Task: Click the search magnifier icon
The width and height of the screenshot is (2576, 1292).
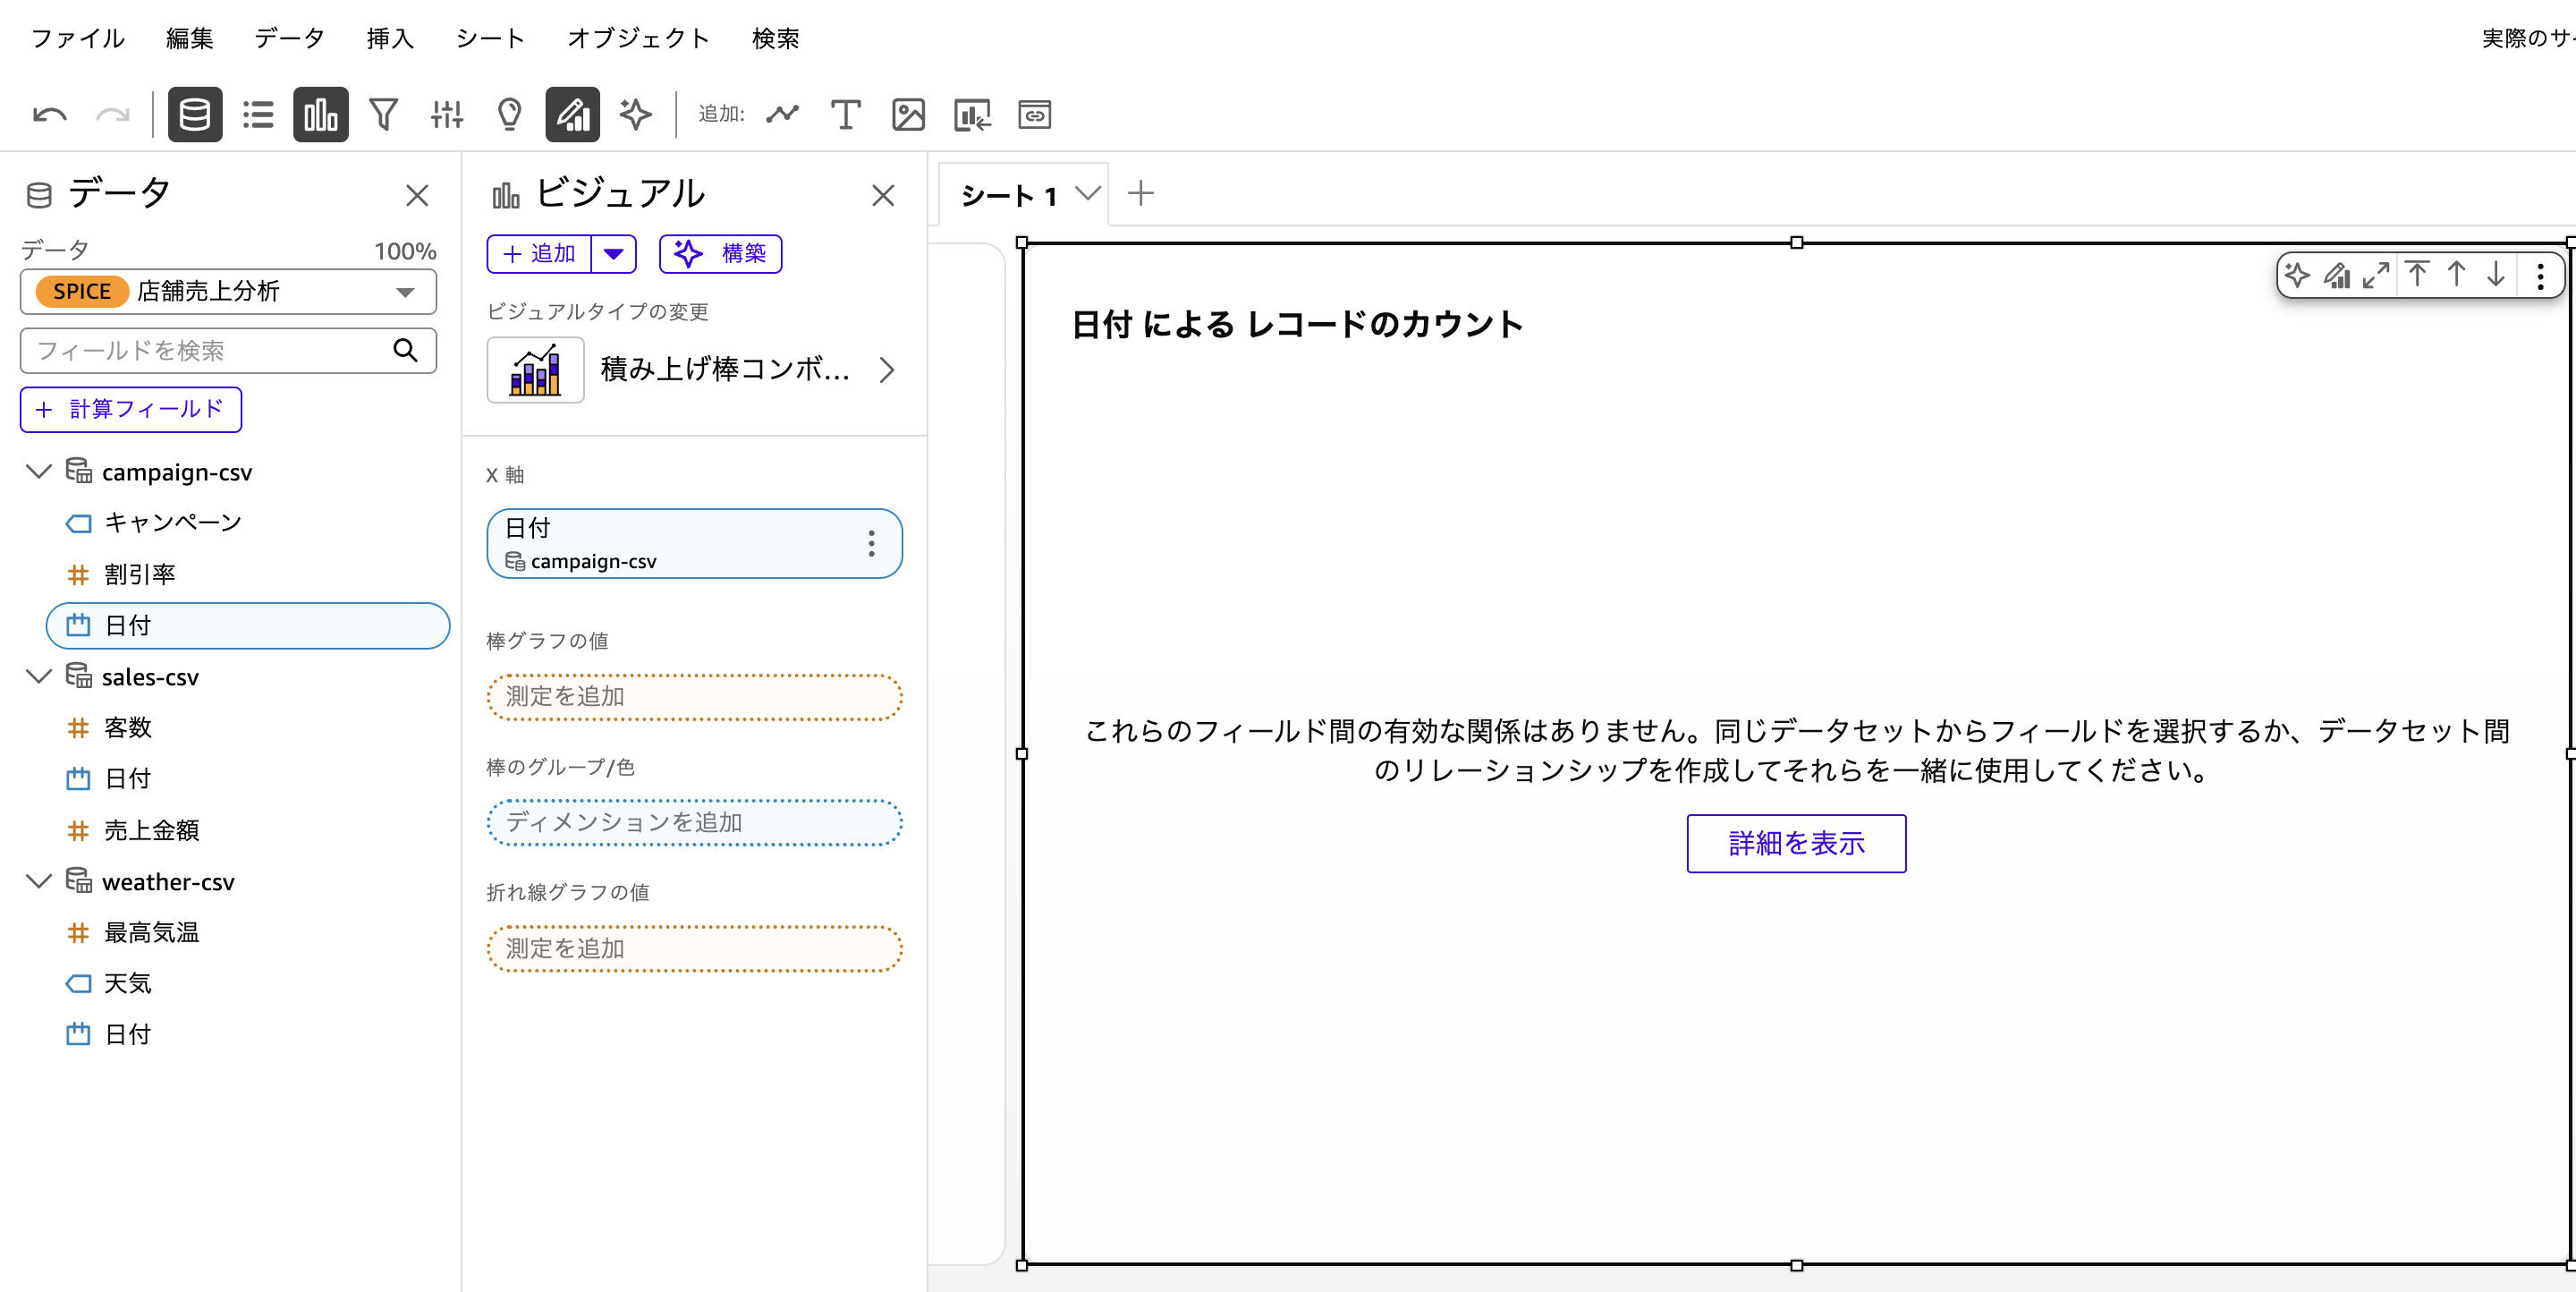Action: (x=405, y=351)
